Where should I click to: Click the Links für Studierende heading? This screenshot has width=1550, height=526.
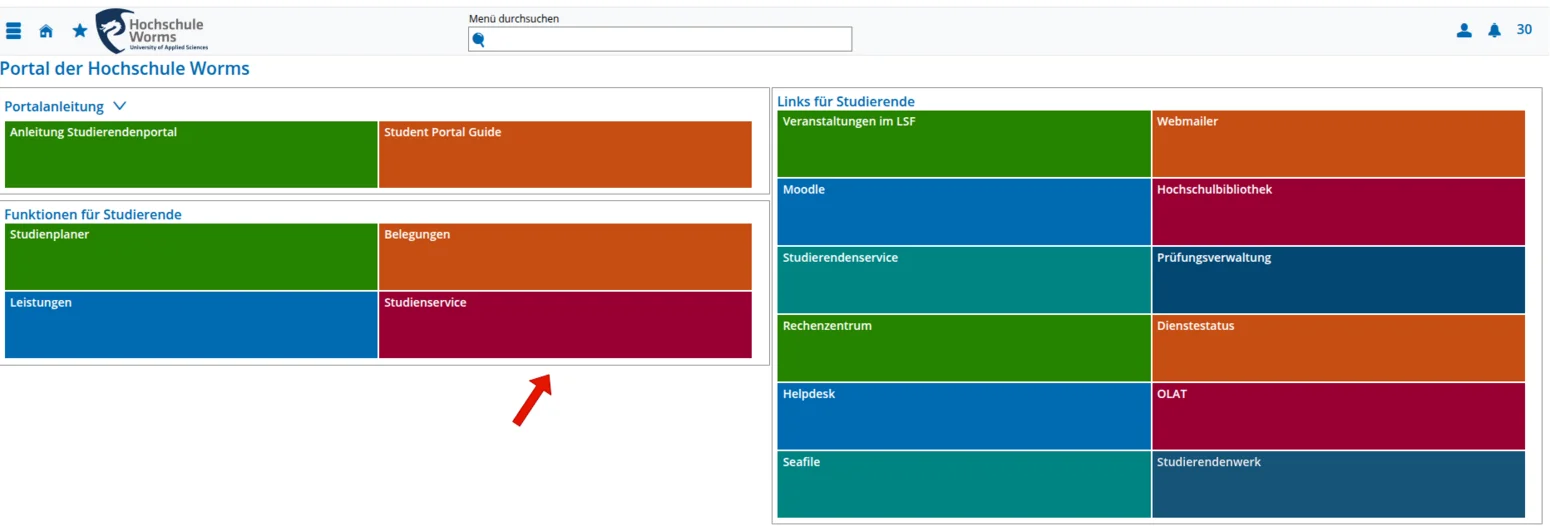click(x=846, y=101)
